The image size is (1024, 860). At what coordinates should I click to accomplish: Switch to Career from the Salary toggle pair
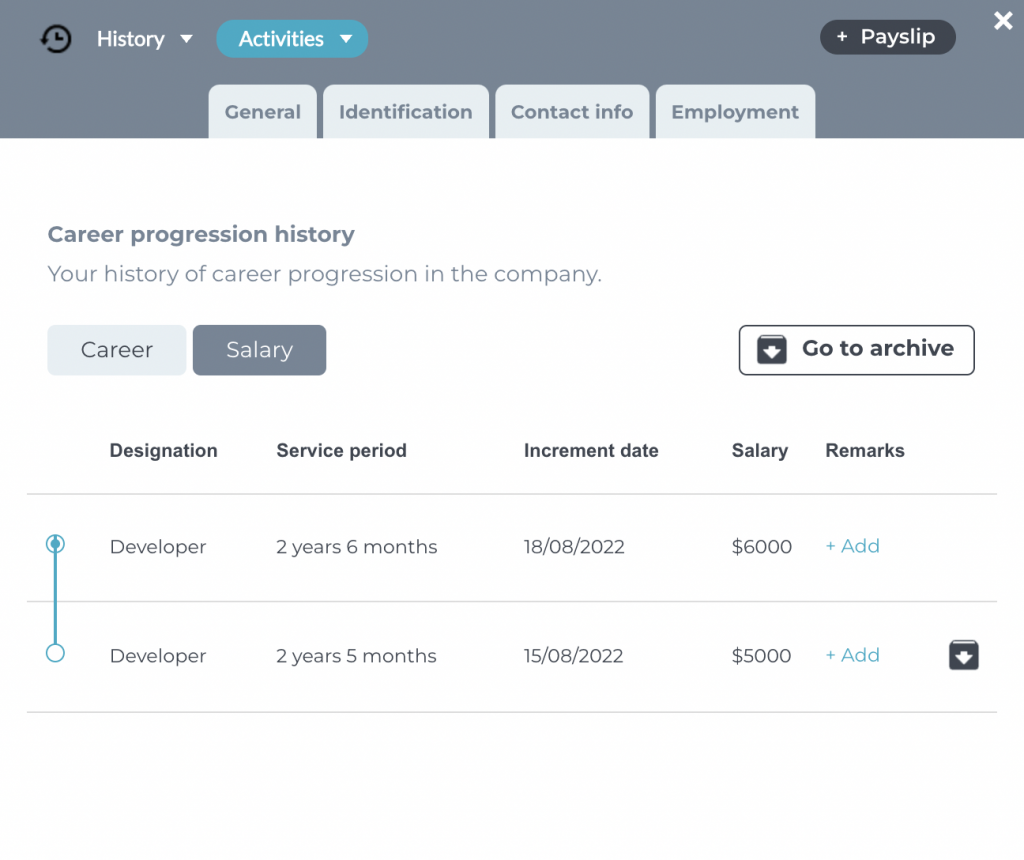pos(116,350)
